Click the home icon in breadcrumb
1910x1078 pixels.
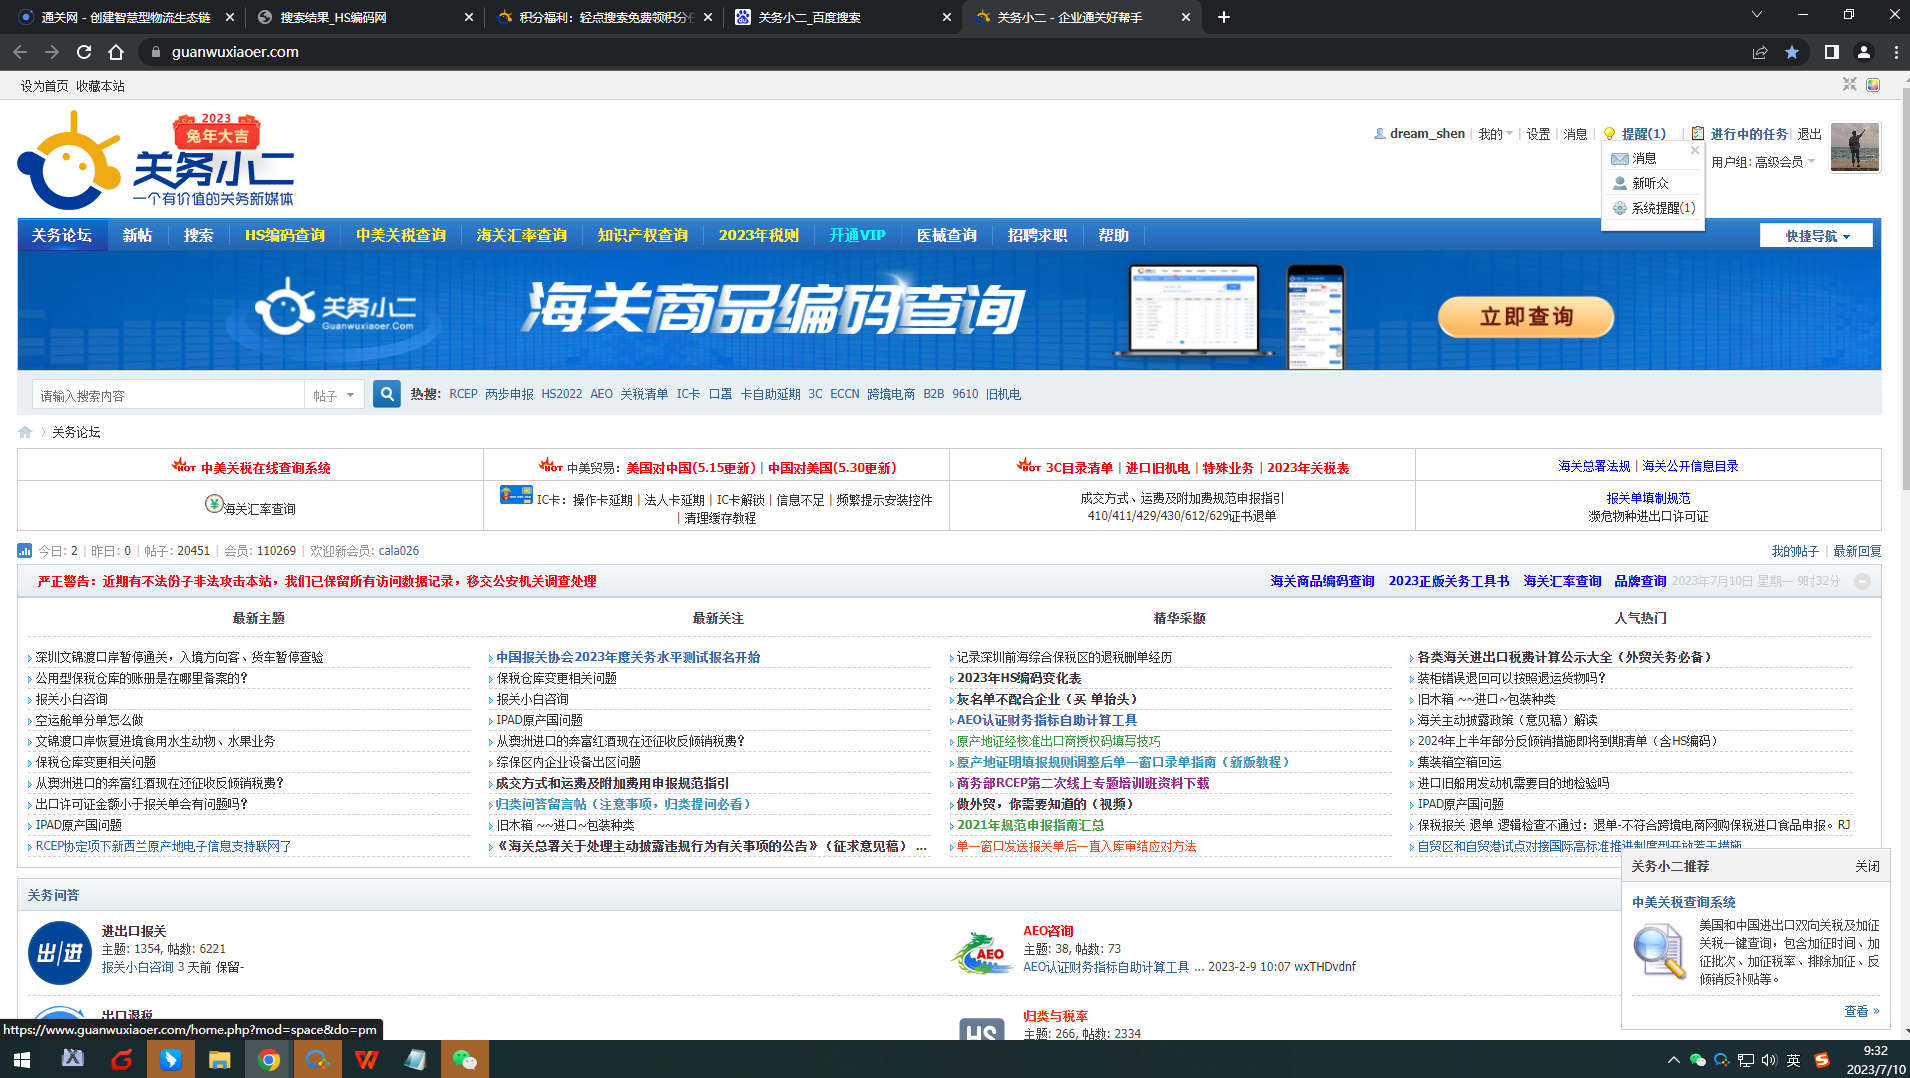25,432
